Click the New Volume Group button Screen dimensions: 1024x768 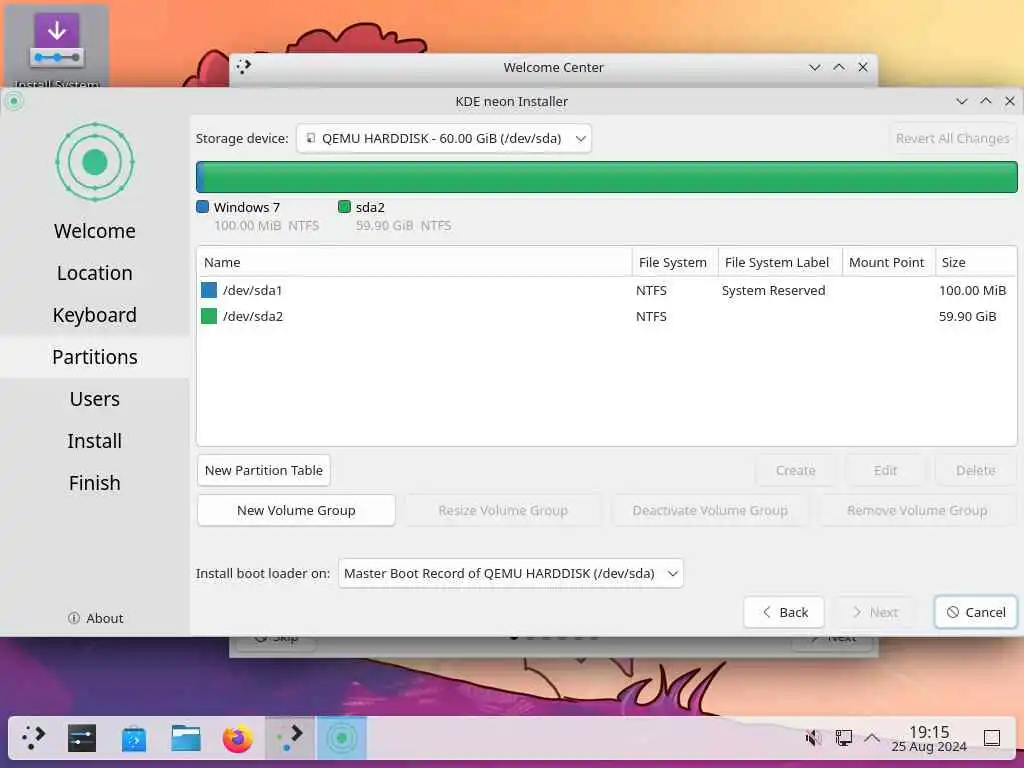296,510
